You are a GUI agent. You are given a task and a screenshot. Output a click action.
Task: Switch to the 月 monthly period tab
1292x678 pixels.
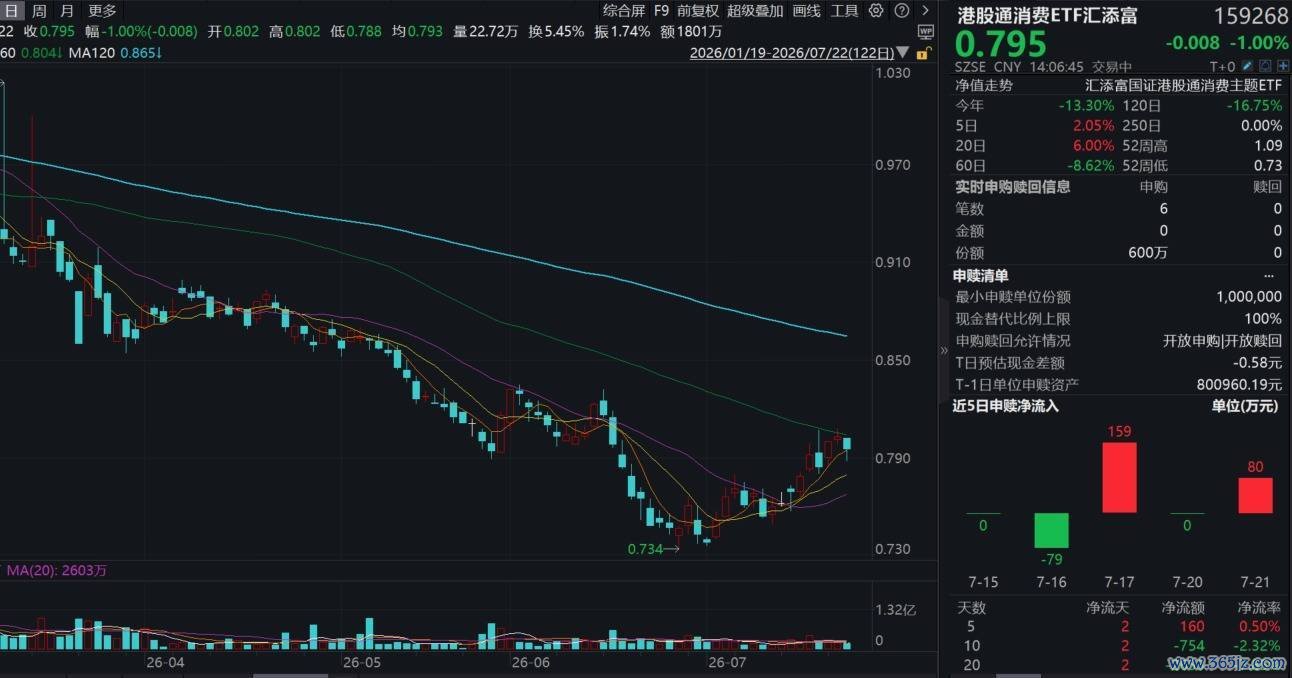click(x=67, y=11)
